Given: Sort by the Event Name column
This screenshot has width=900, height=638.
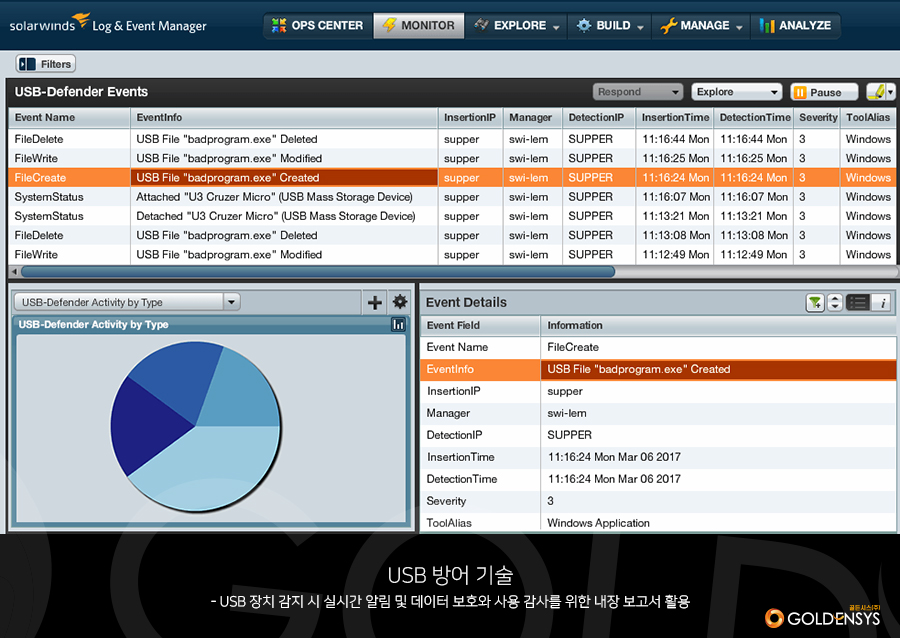Looking at the screenshot, I should point(69,118).
